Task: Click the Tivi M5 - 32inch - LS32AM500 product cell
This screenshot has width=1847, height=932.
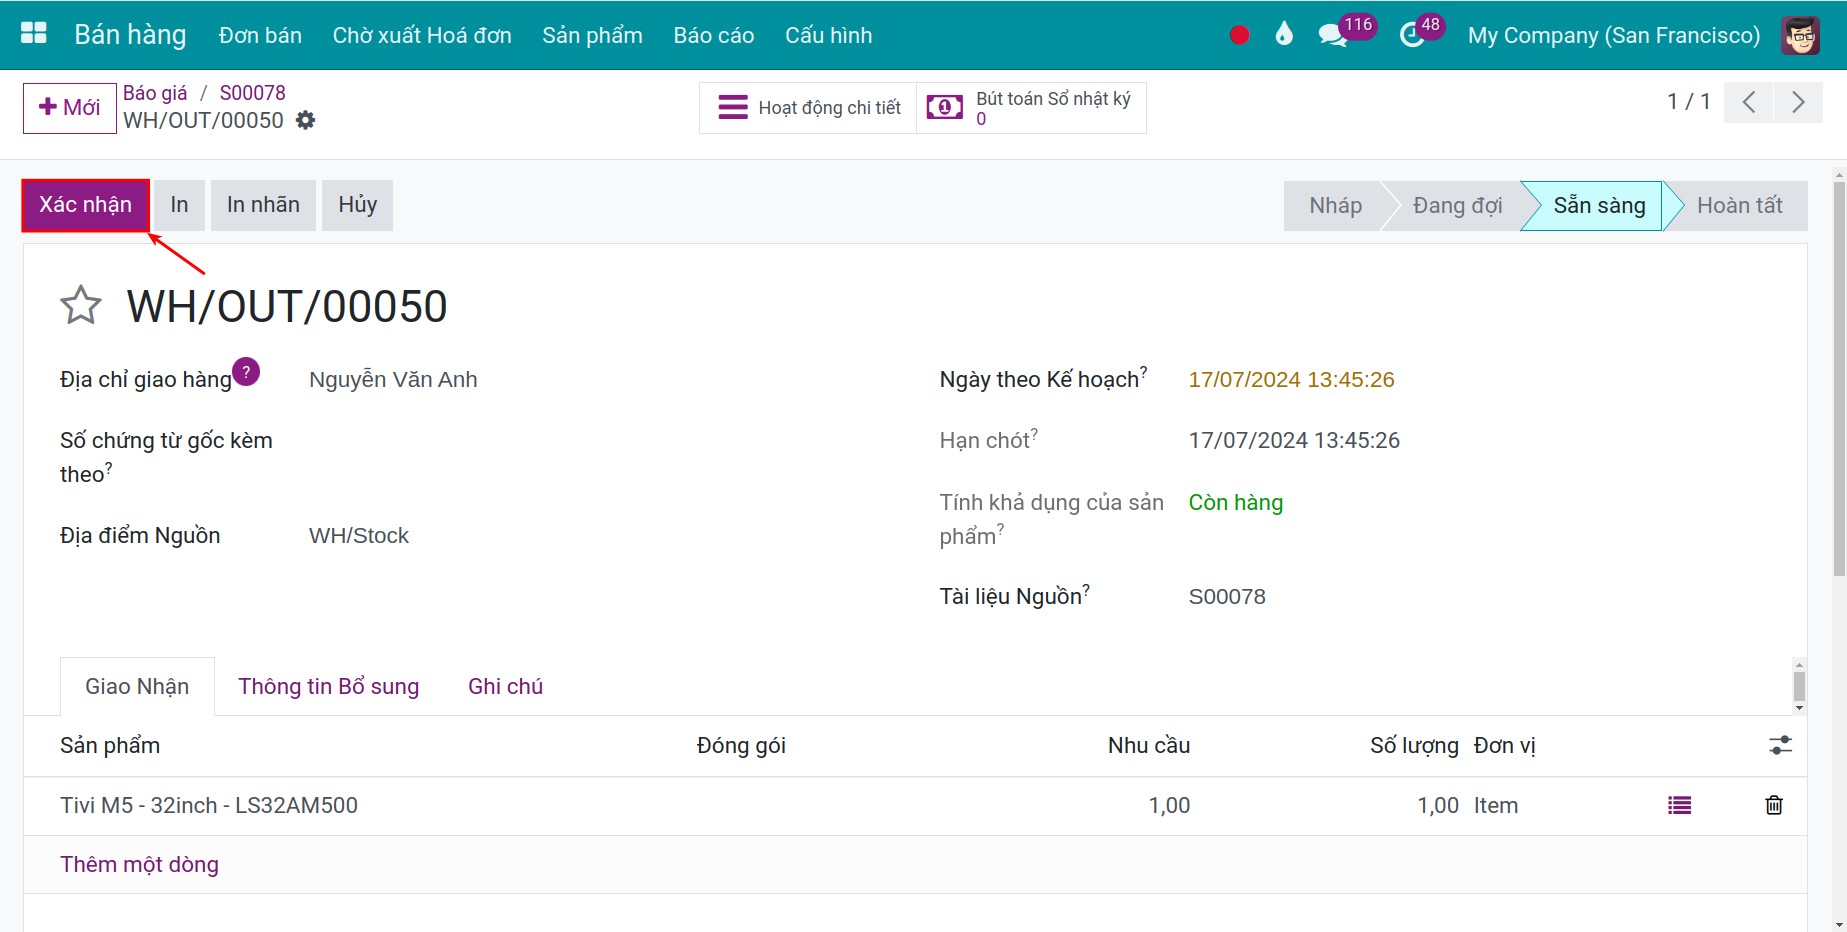Action: [209, 805]
